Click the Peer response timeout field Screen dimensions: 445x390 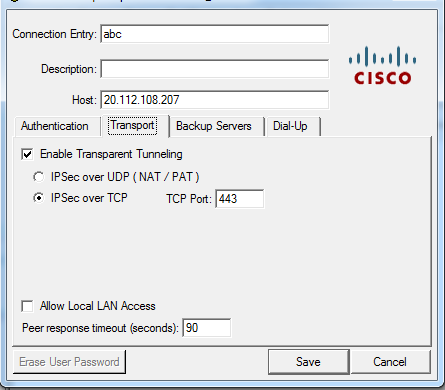207,328
